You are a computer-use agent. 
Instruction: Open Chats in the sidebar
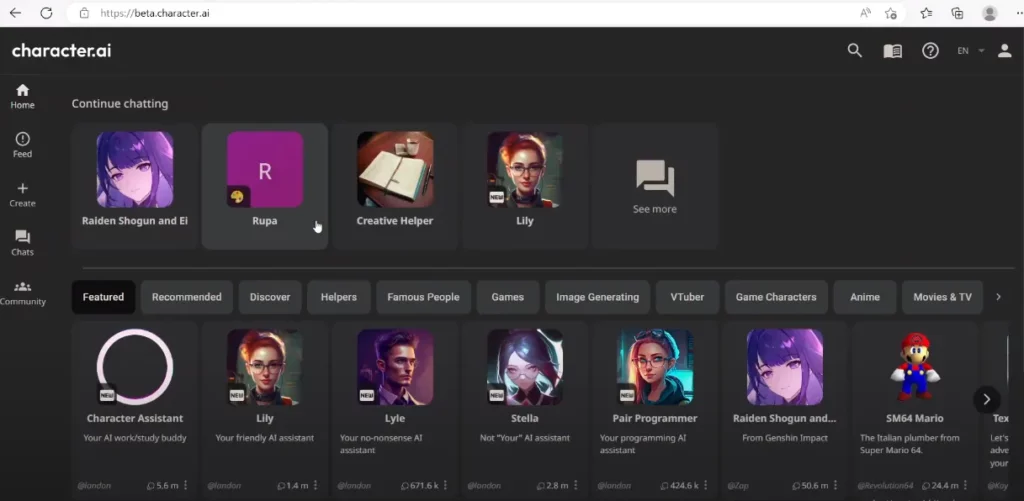[x=22, y=243]
